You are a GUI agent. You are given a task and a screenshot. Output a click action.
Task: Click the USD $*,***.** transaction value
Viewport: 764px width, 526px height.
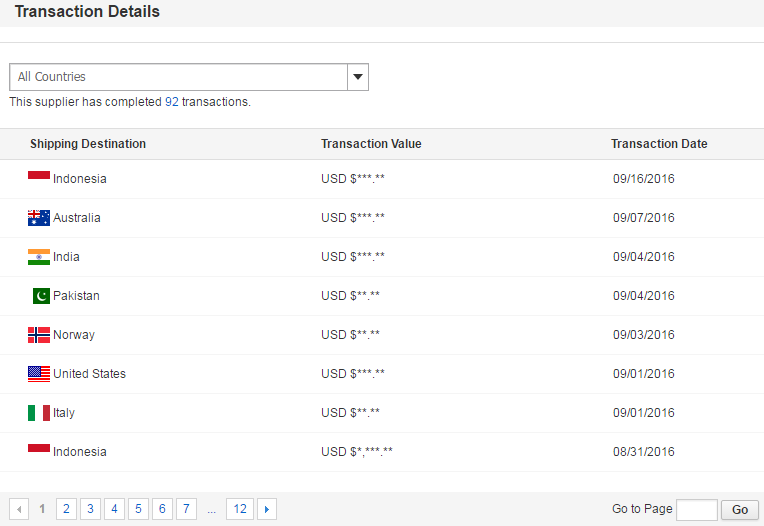[357, 451]
